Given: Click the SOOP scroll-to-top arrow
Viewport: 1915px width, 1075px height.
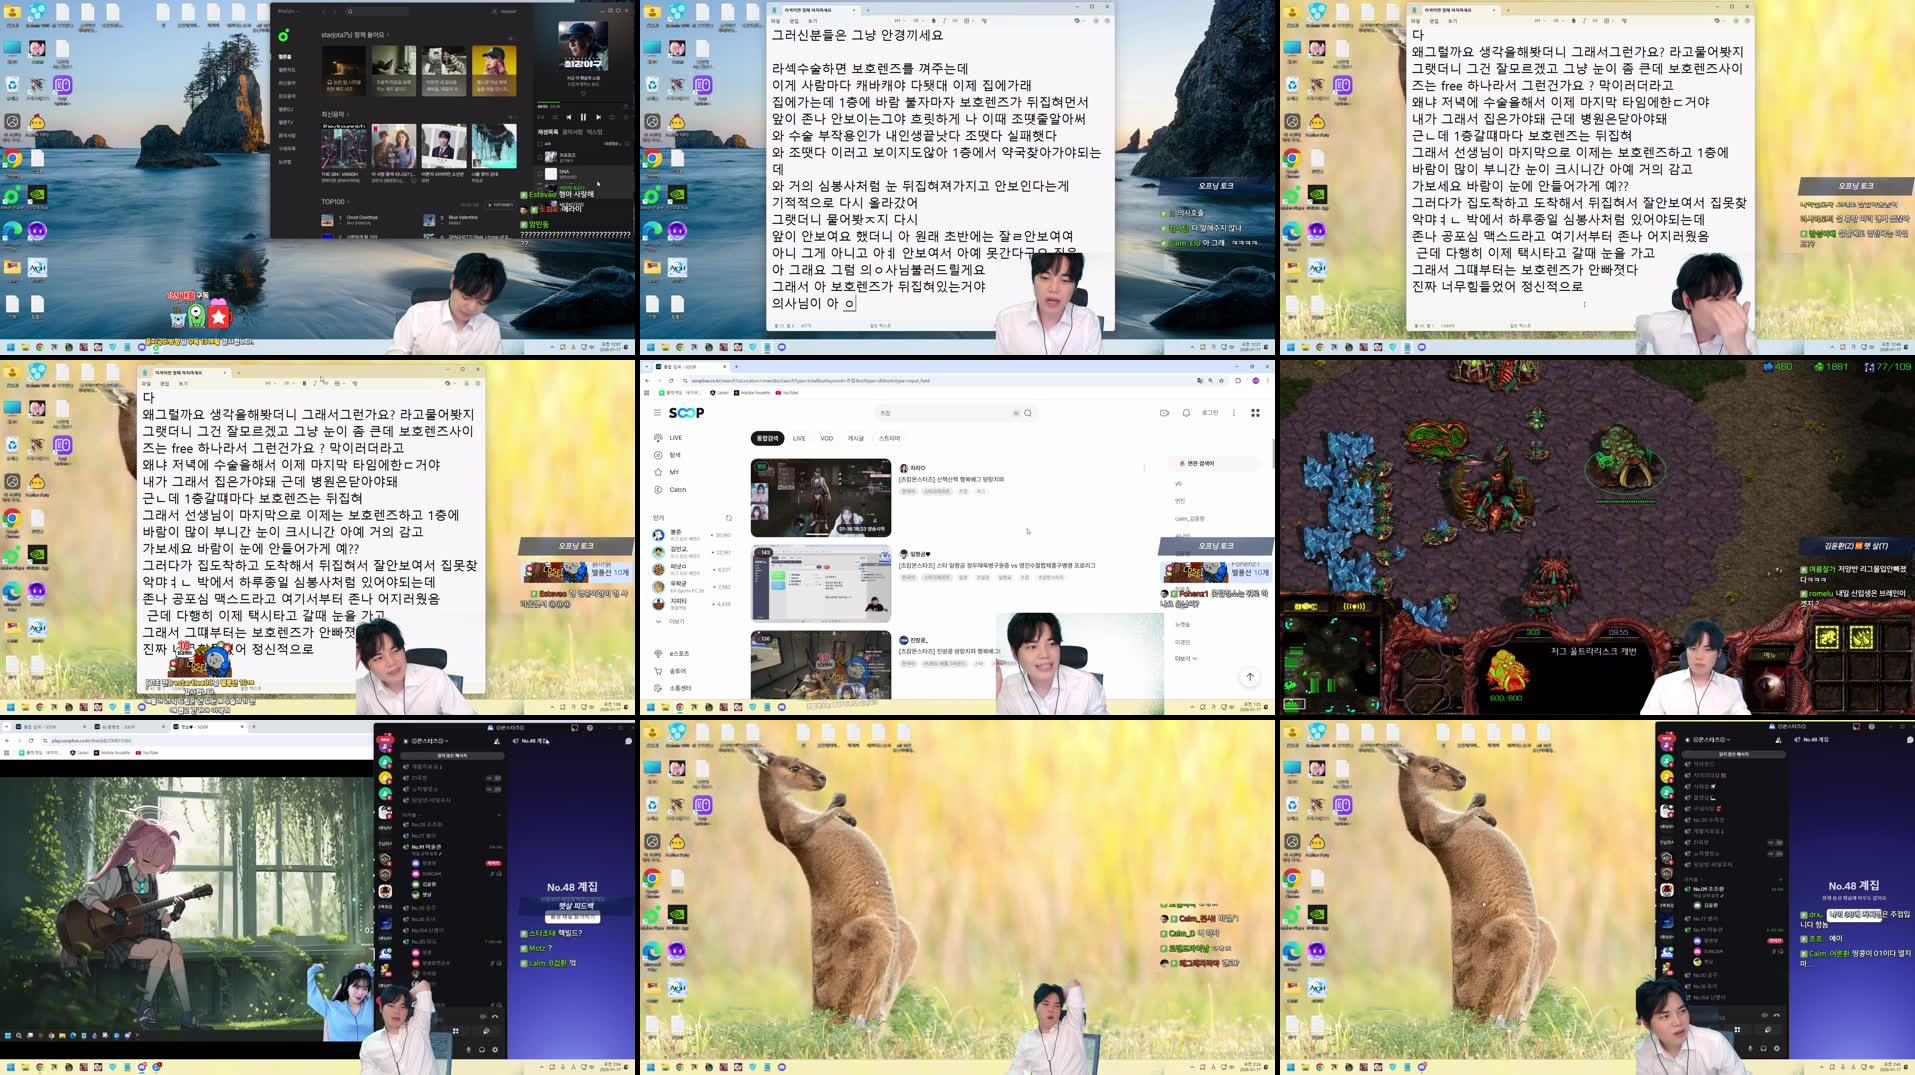Looking at the screenshot, I should pos(1249,677).
